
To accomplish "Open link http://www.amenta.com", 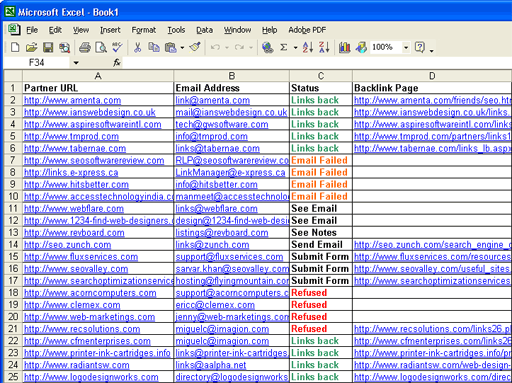I will [72, 100].
